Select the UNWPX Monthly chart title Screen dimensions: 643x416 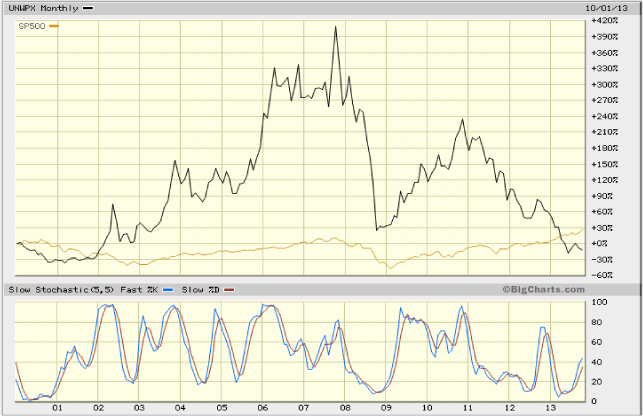(x=43, y=8)
